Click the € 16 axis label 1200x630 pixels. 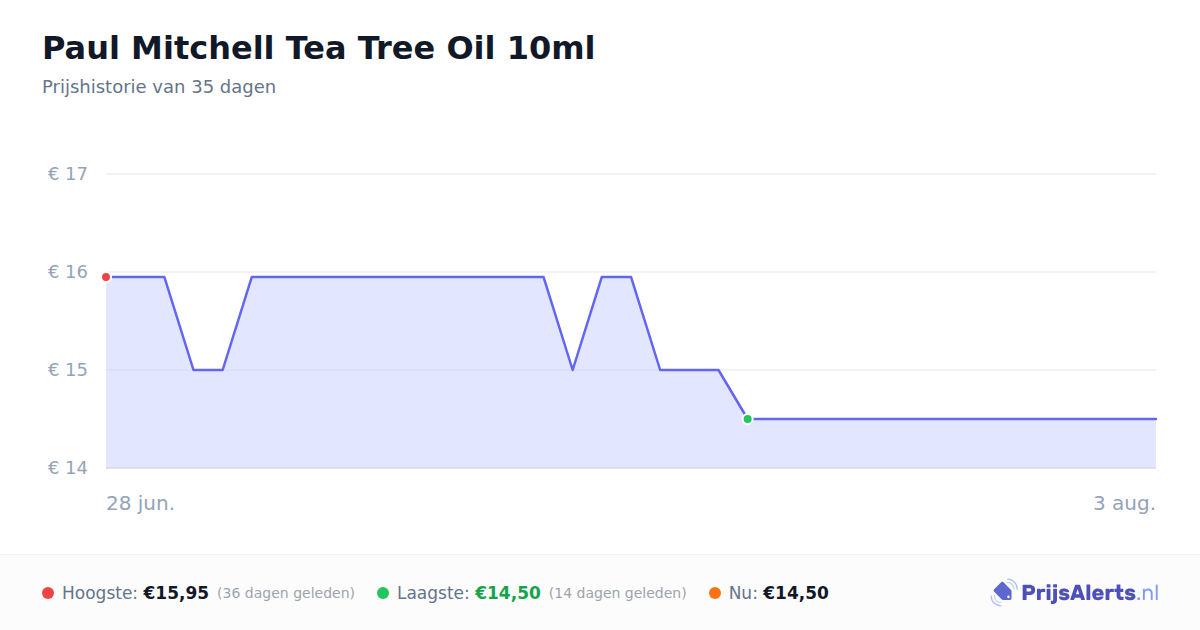(68, 272)
